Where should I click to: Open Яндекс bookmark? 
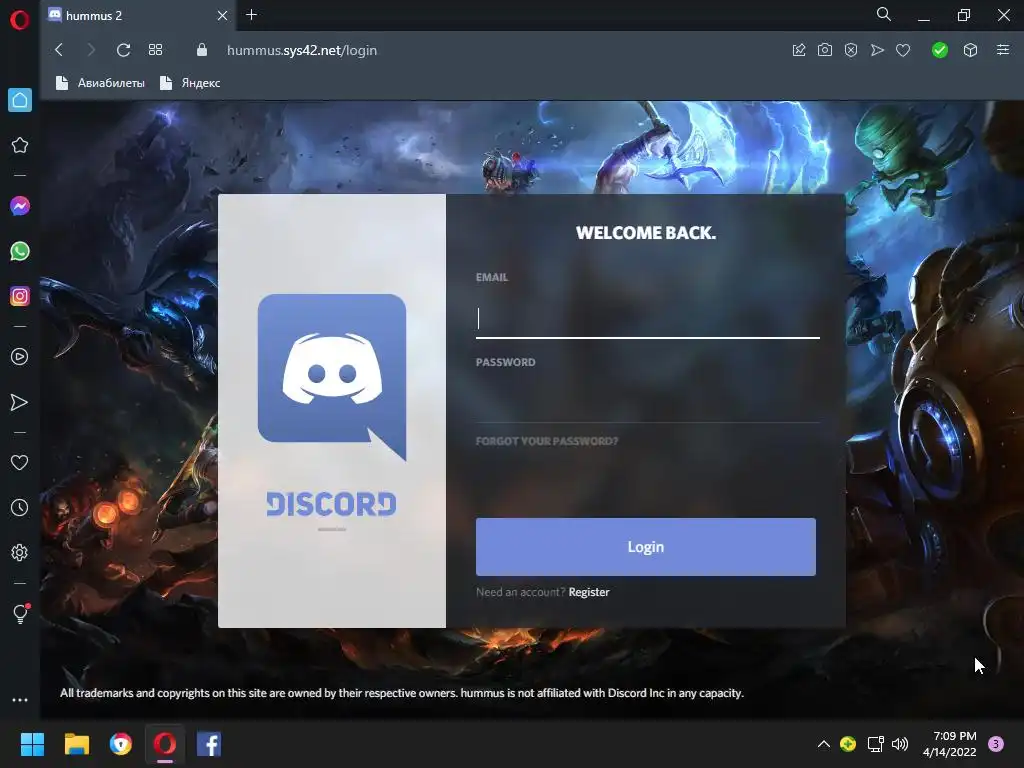pyautogui.click(x=190, y=83)
